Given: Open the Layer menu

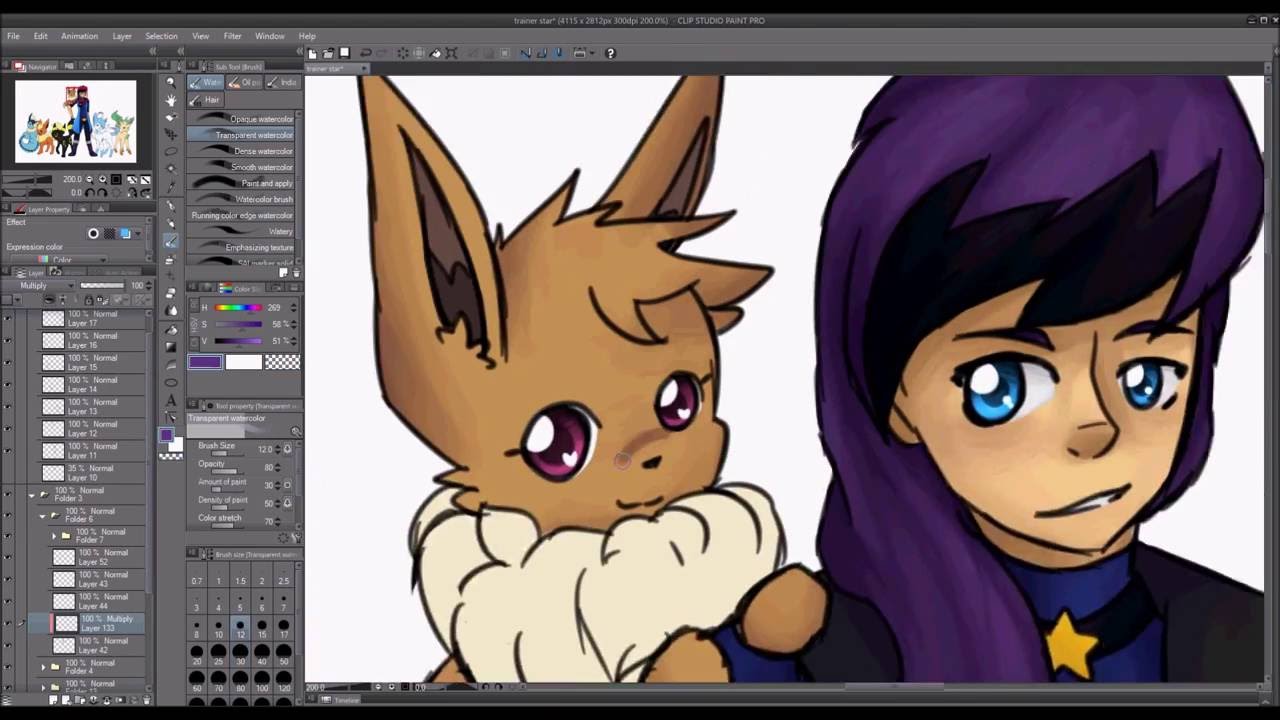Looking at the screenshot, I should pos(122,36).
